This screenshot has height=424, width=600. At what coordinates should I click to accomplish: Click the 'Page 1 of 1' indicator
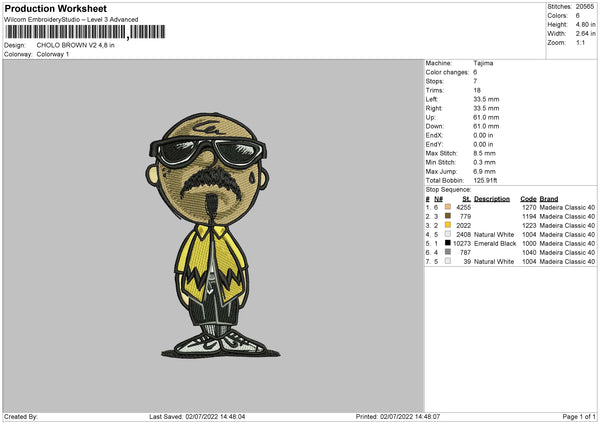click(579, 417)
